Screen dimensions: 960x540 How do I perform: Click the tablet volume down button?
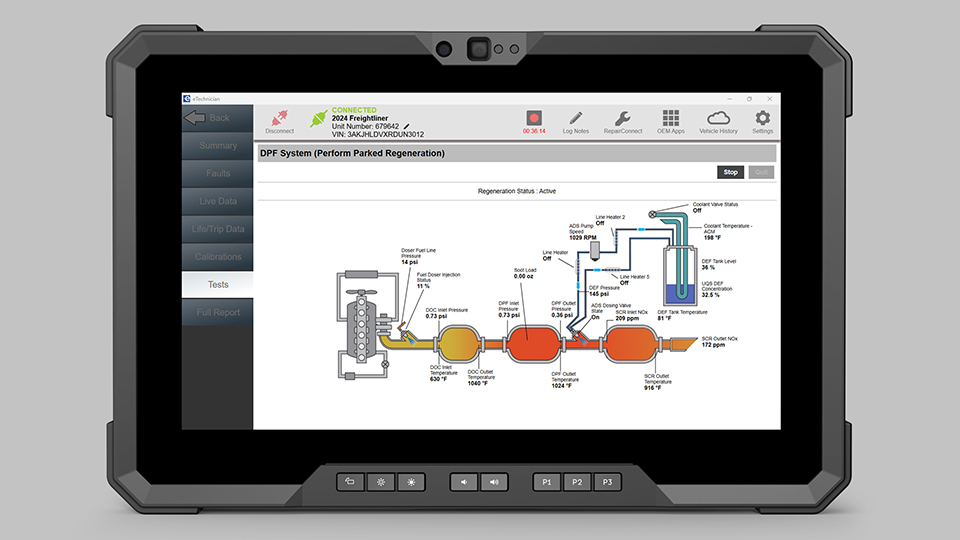464,482
